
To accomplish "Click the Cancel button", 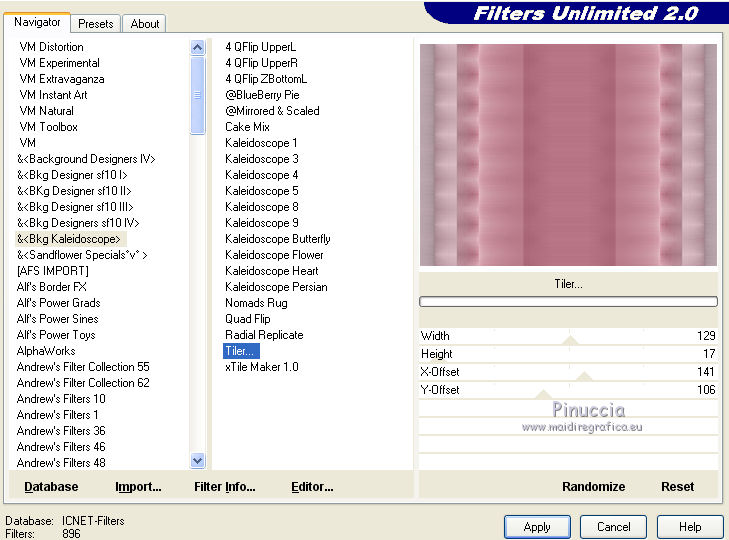I will 613,527.
